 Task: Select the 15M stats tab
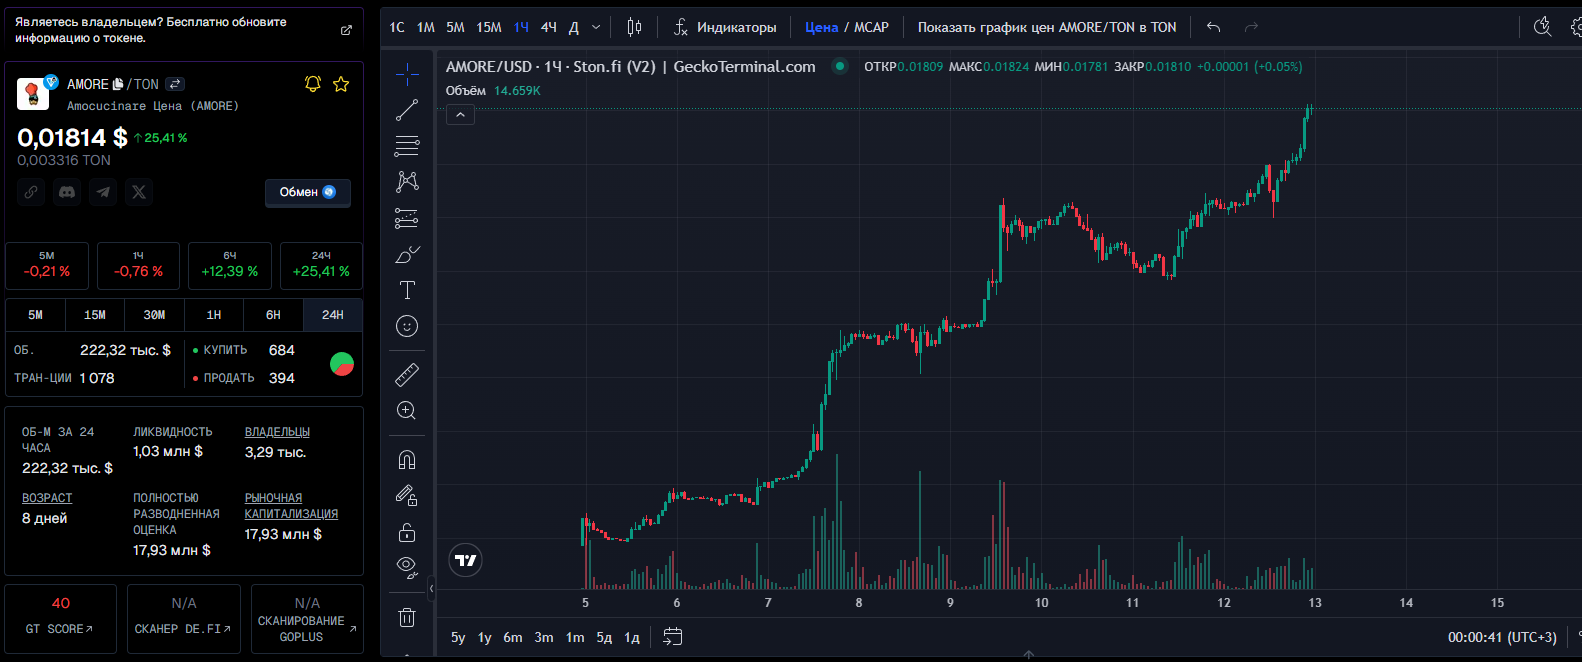[95, 315]
